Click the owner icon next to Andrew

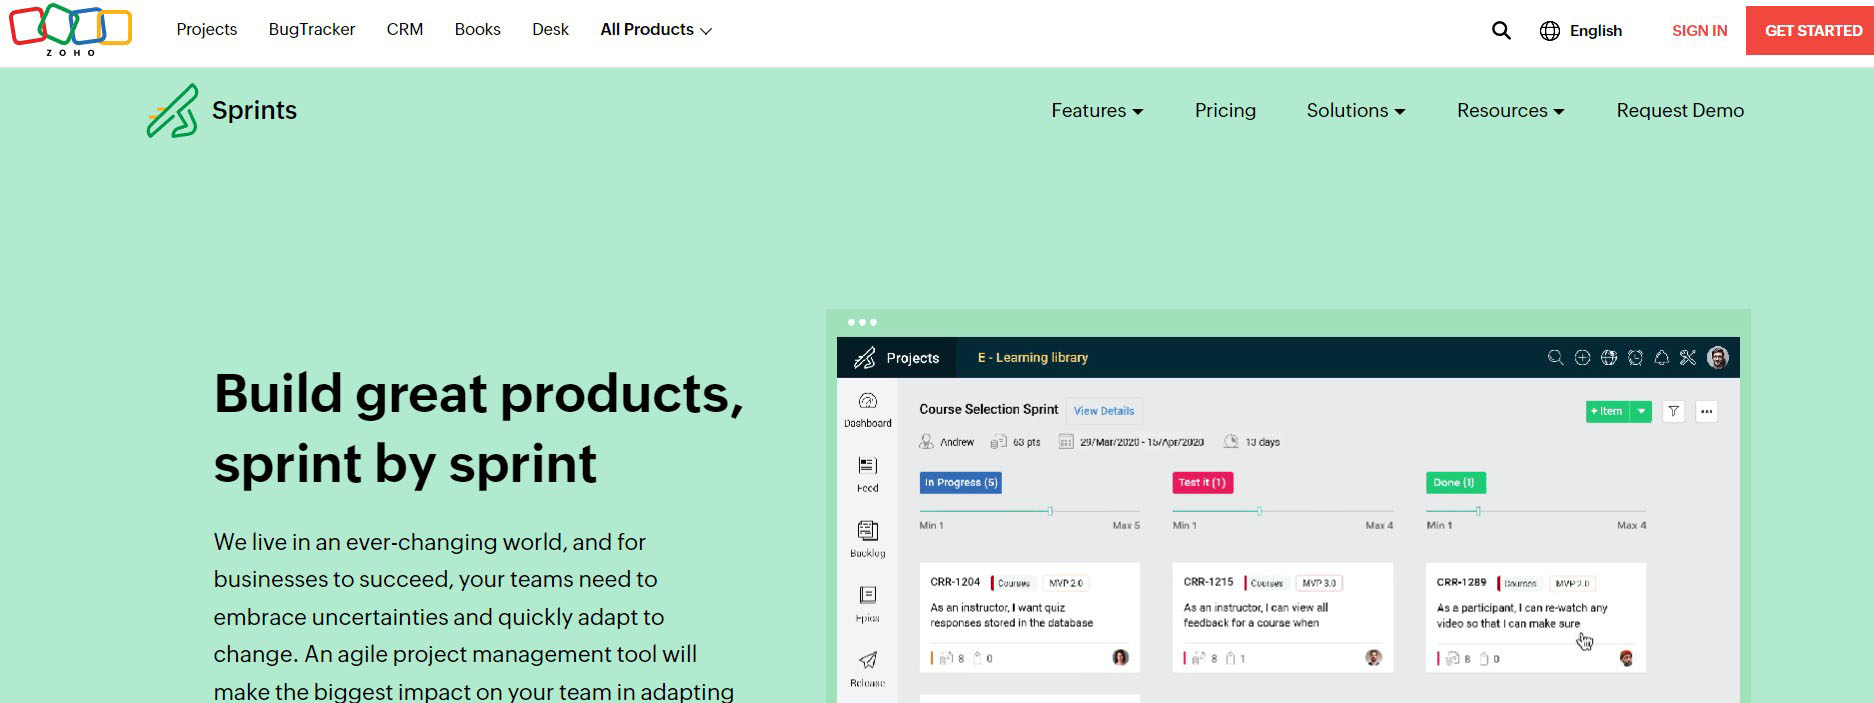(x=926, y=441)
